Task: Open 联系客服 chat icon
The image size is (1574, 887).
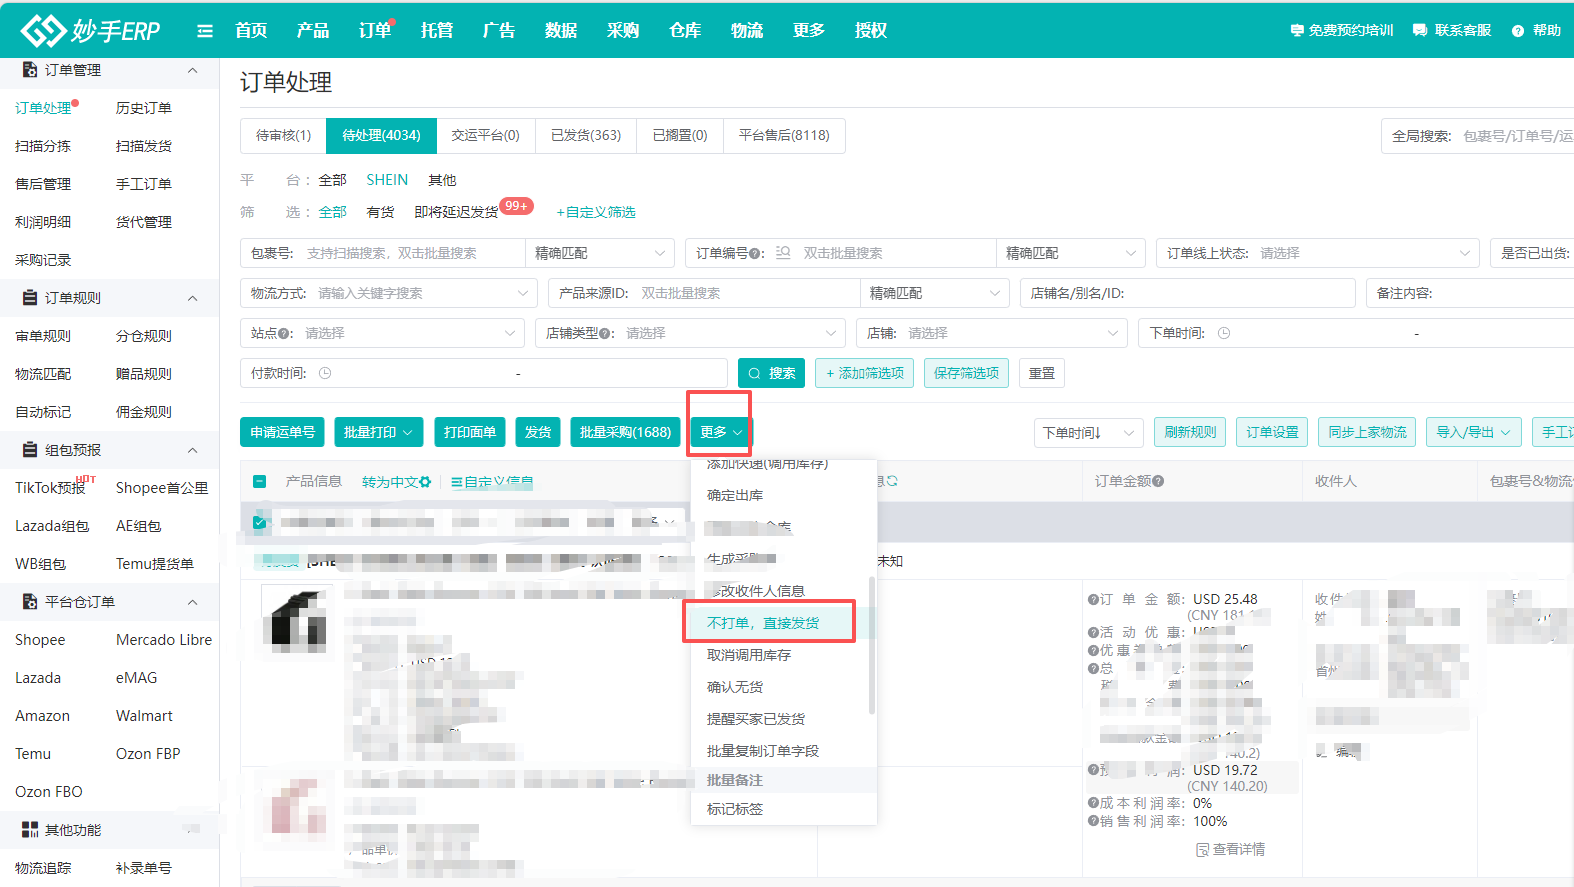Action: click(x=1420, y=31)
